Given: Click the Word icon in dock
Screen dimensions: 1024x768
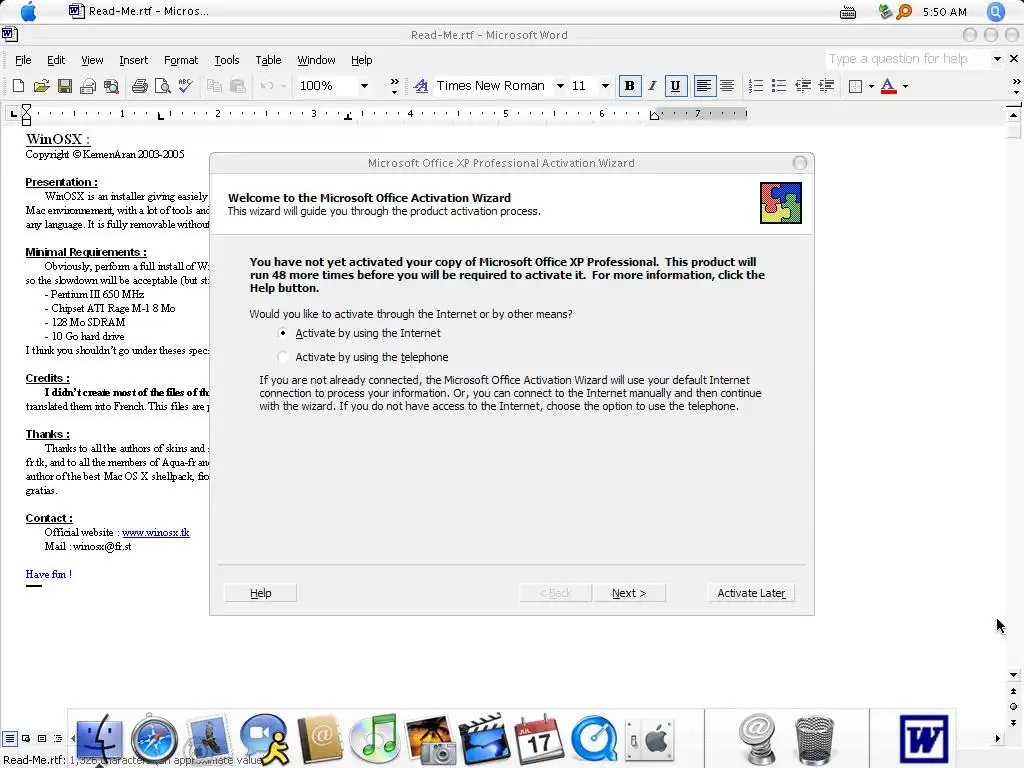Looking at the screenshot, I should tap(923, 739).
